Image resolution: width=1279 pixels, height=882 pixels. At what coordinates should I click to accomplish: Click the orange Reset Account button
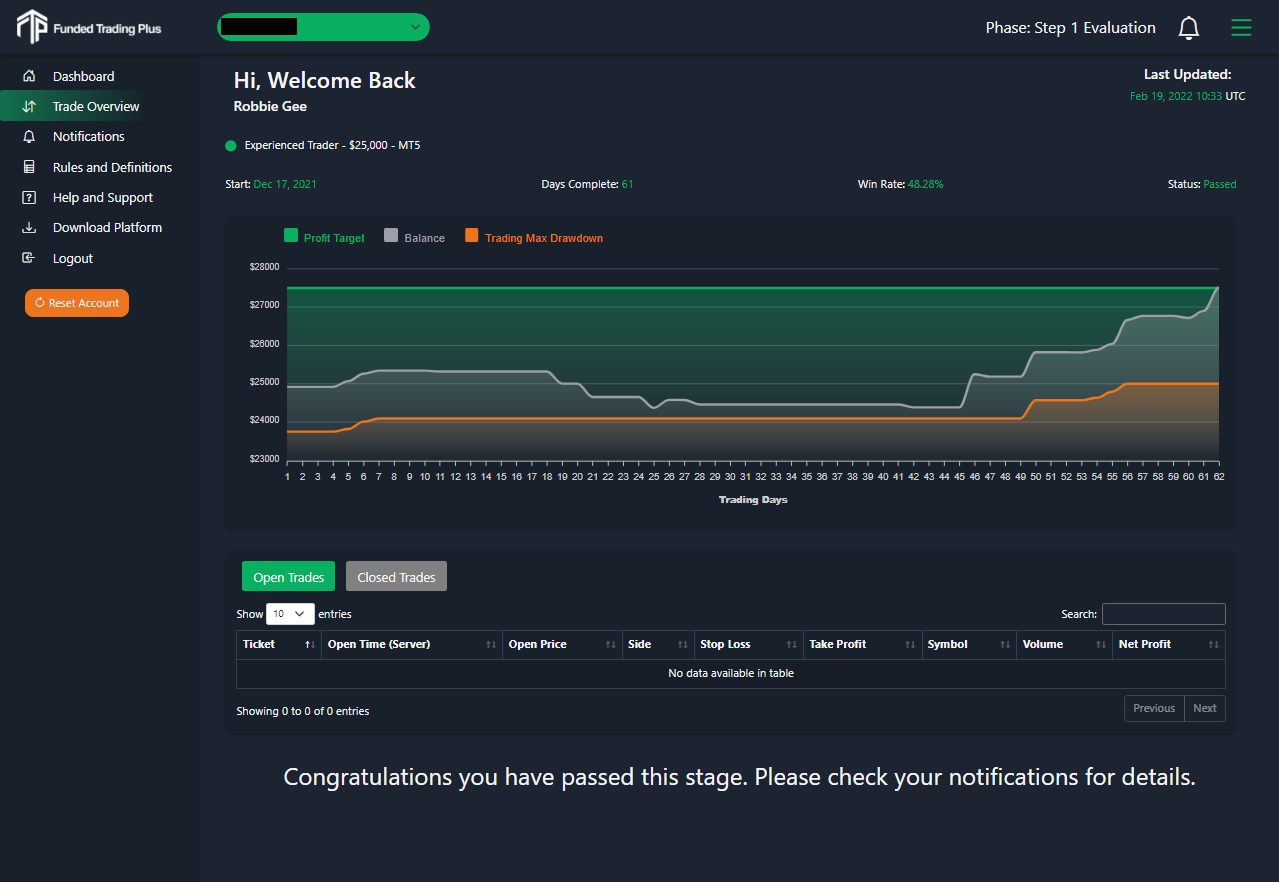[77, 303]
